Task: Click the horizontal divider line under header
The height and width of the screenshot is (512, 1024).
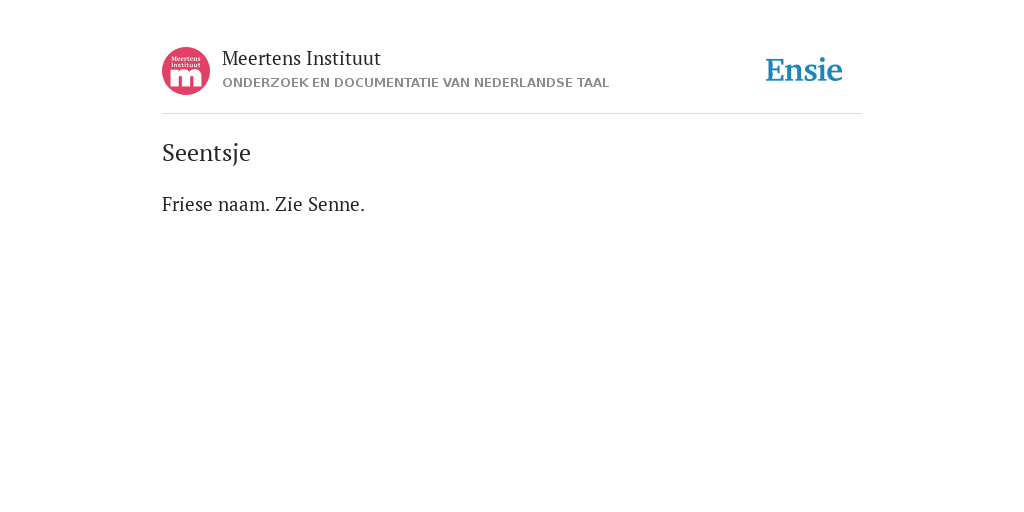Action: pos(512,114)
